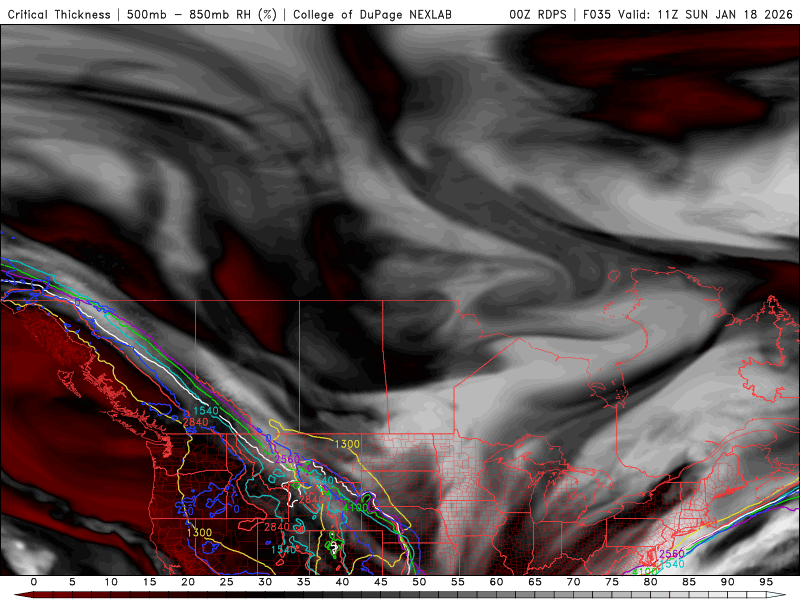This screenshot has height=600, width=800.
Task: Click the 65 label on the color scale
Action: point(535,582)
